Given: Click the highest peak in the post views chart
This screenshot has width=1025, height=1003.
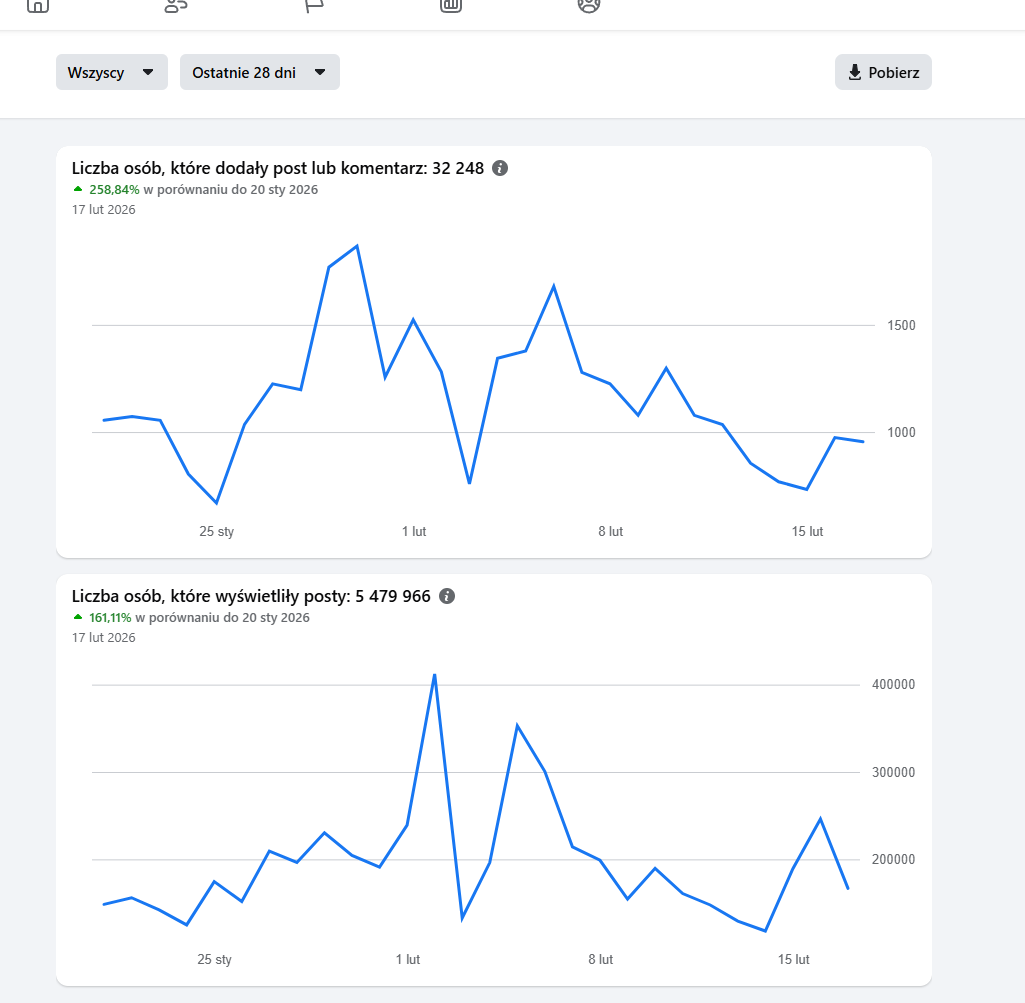Looking at the screenshot, I should (434, 675).
